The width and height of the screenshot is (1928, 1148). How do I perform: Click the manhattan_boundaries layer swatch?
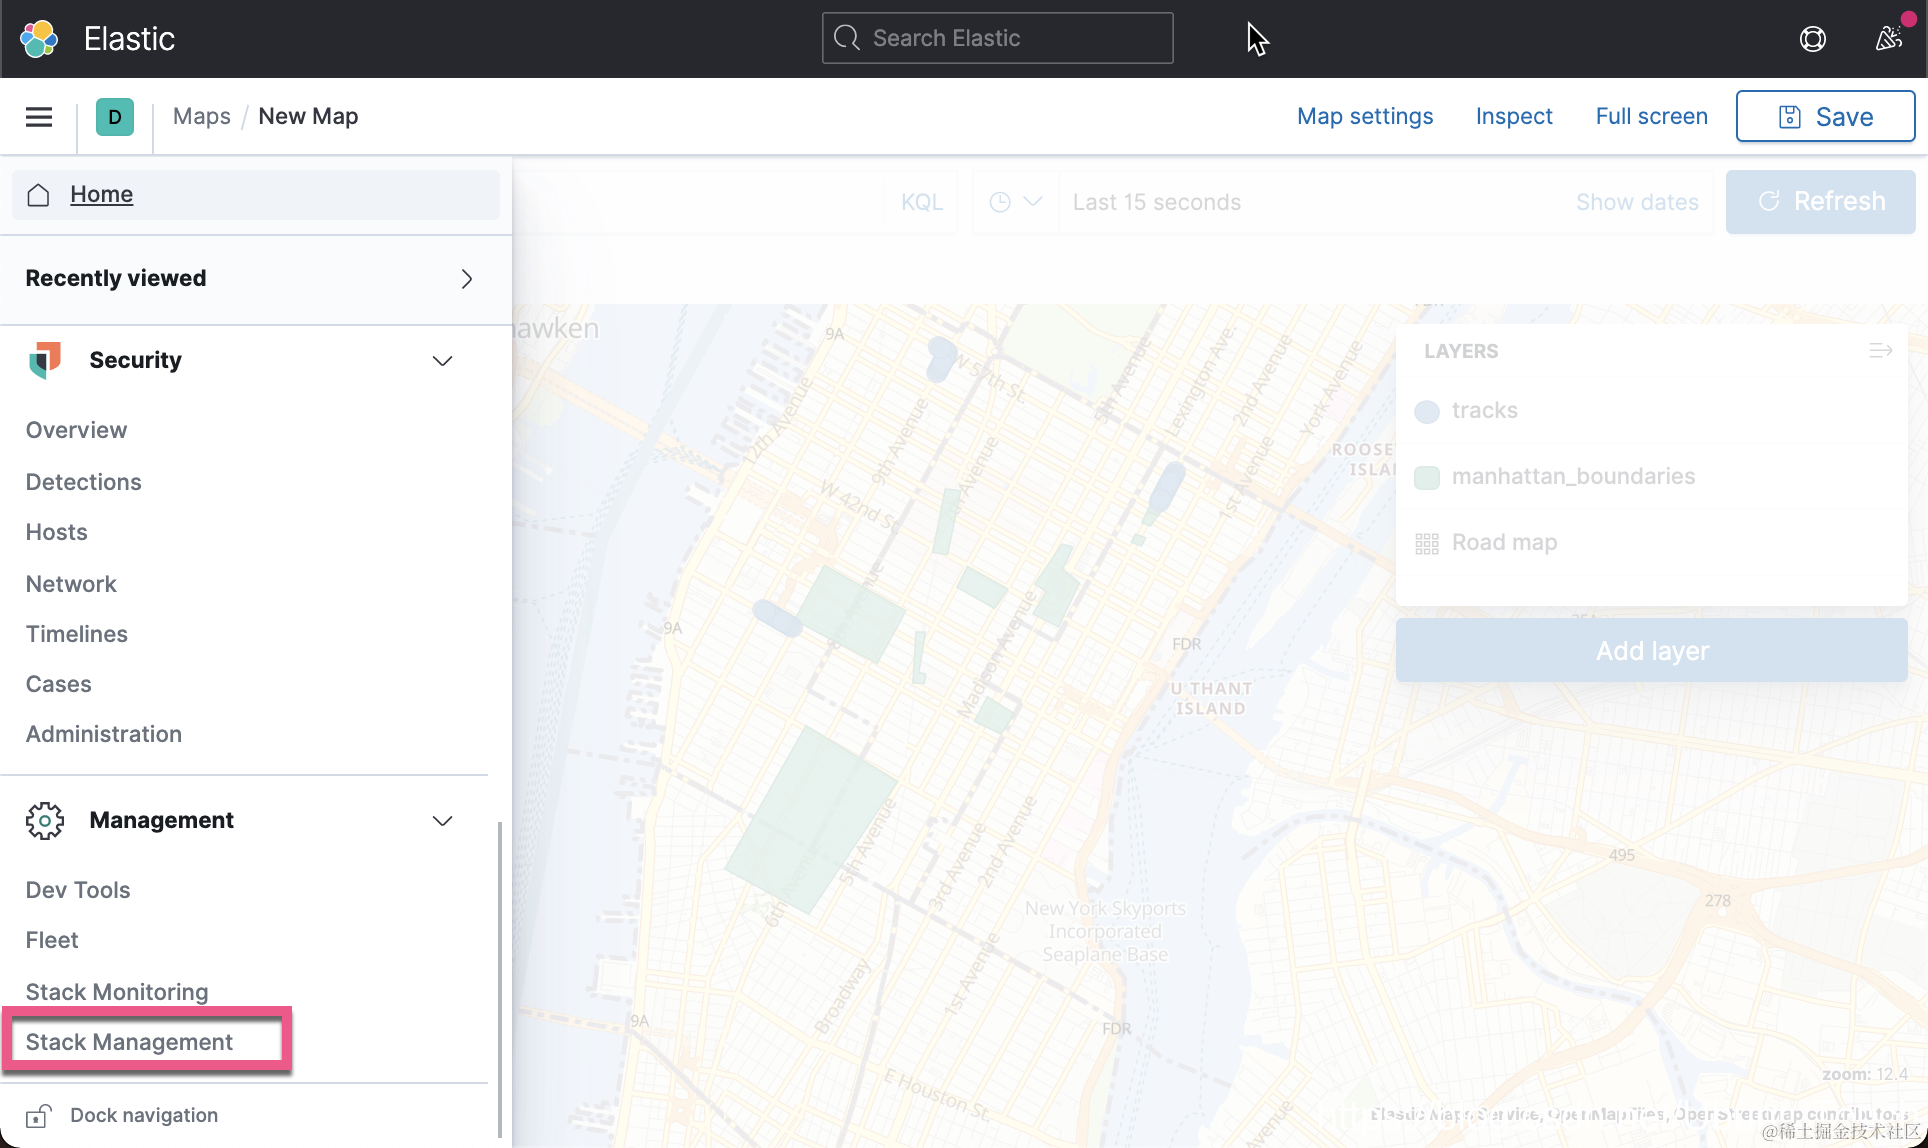[1427, 477]
